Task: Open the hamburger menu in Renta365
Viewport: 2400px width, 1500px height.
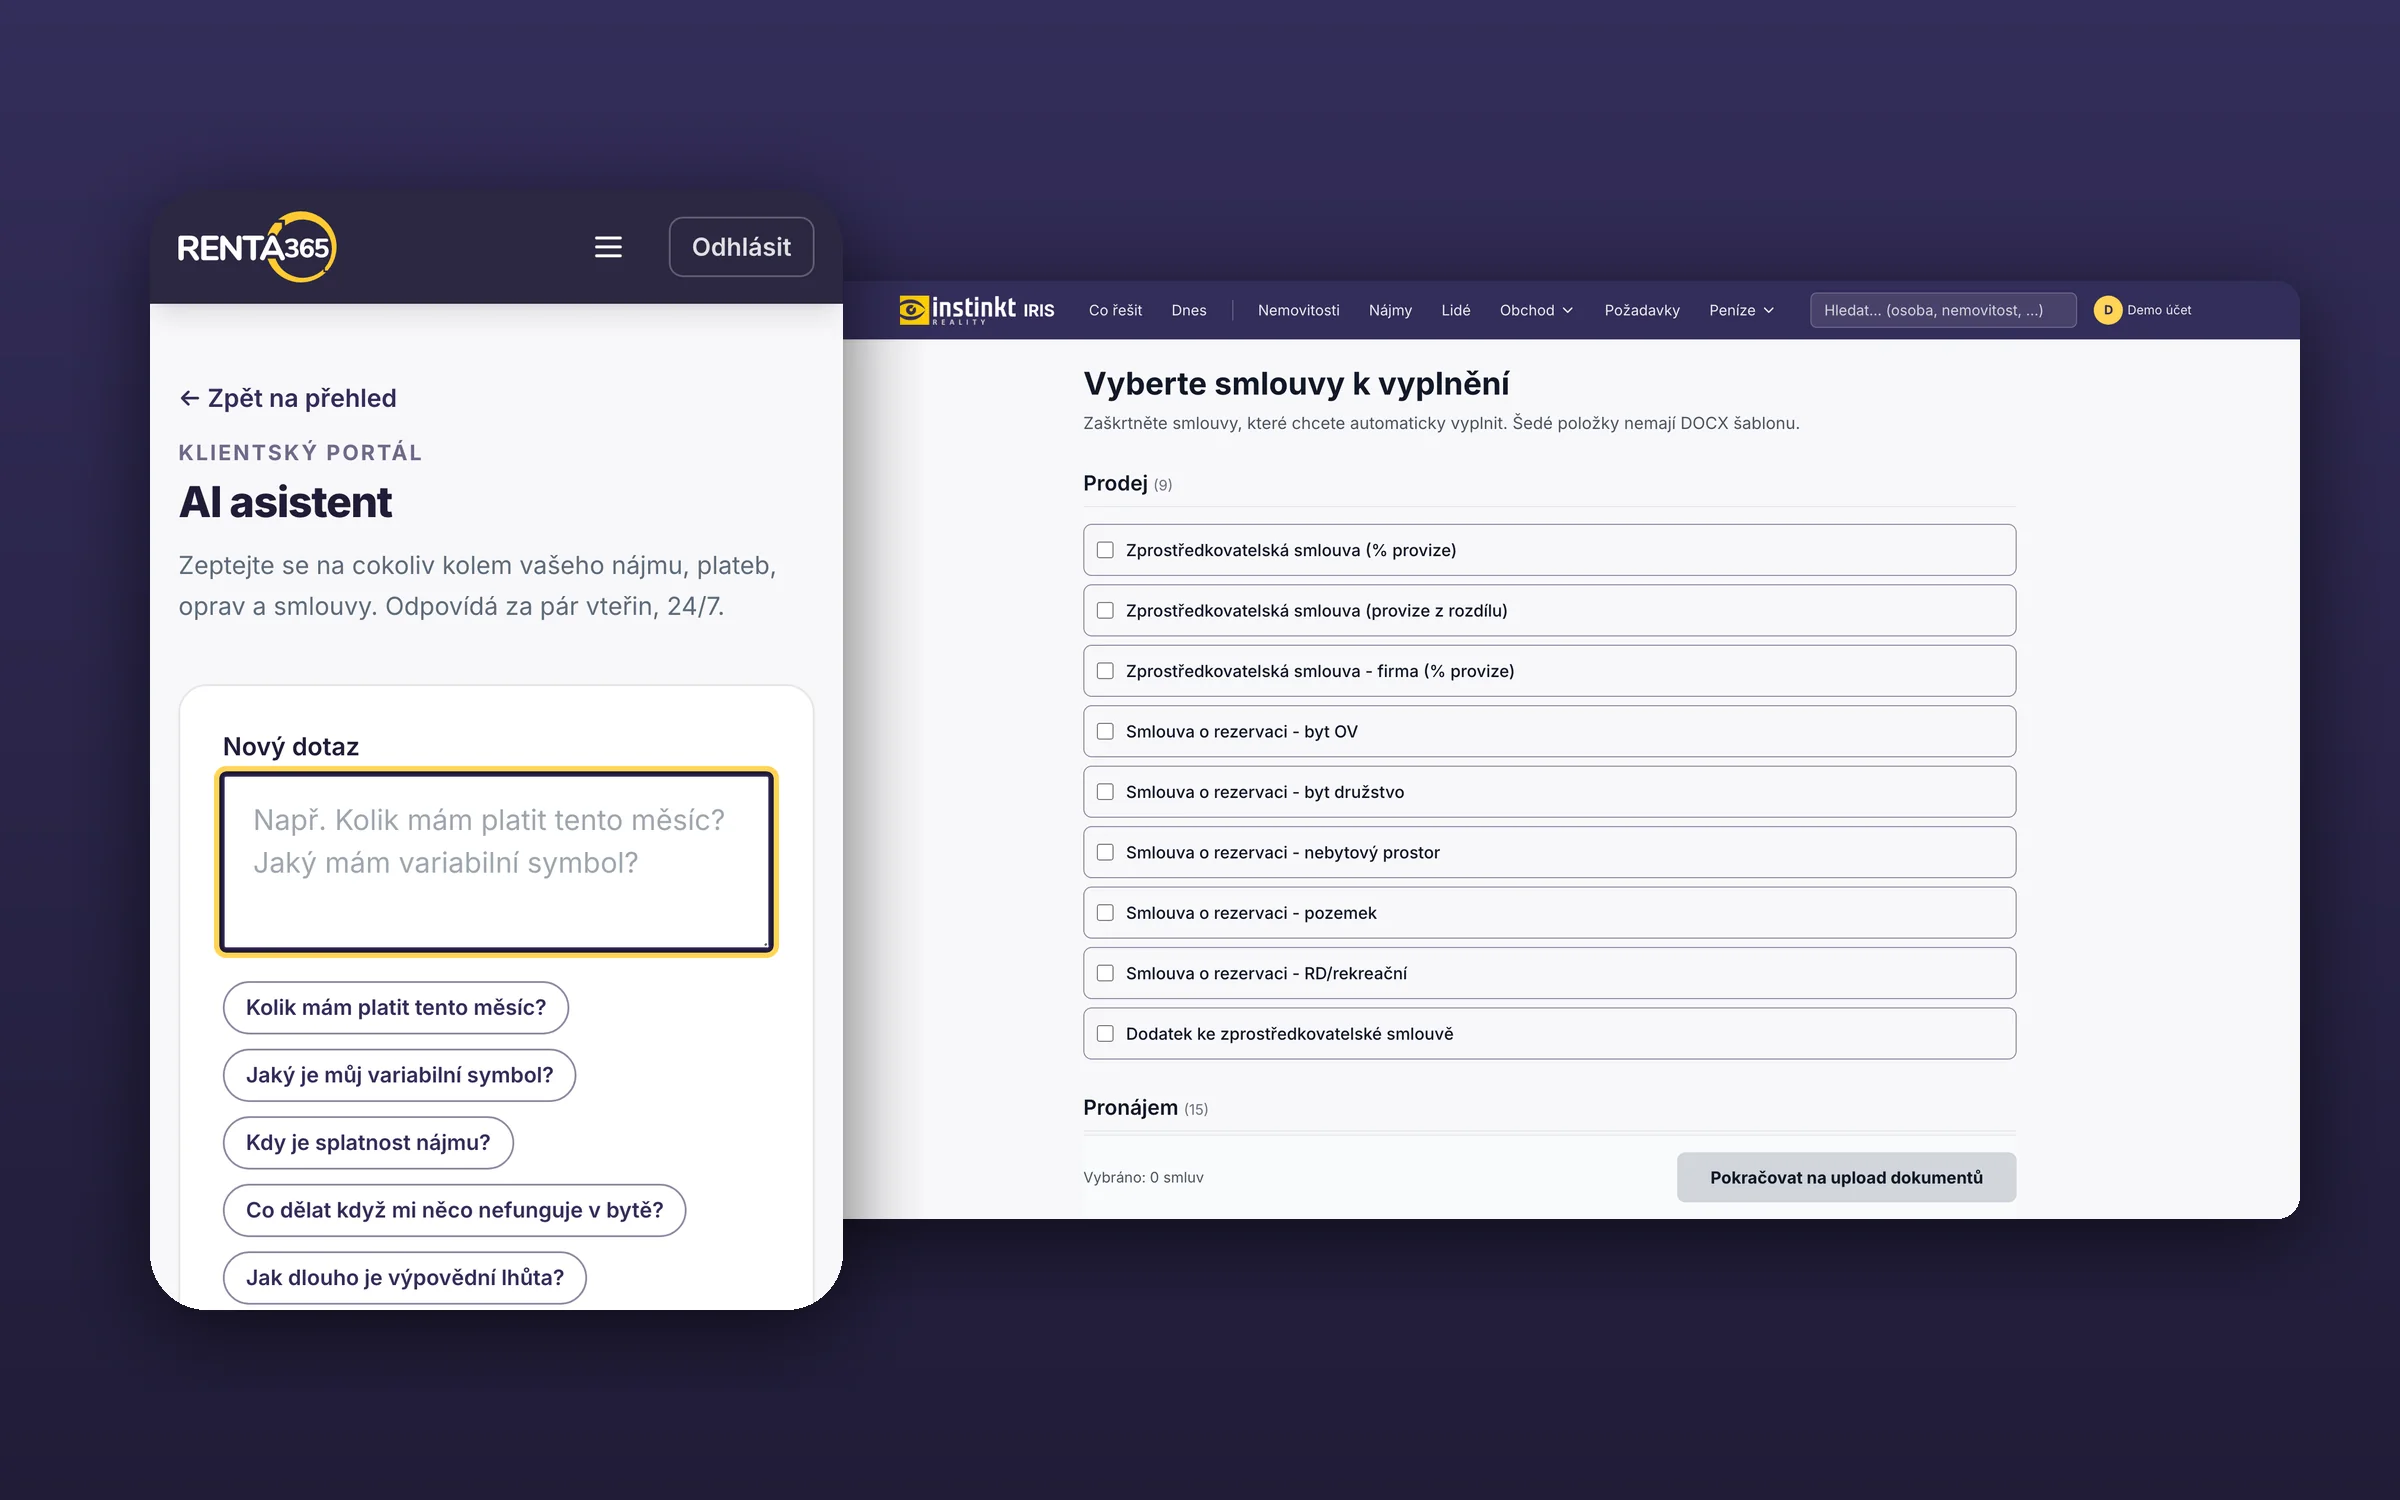Action: [608, 247]
